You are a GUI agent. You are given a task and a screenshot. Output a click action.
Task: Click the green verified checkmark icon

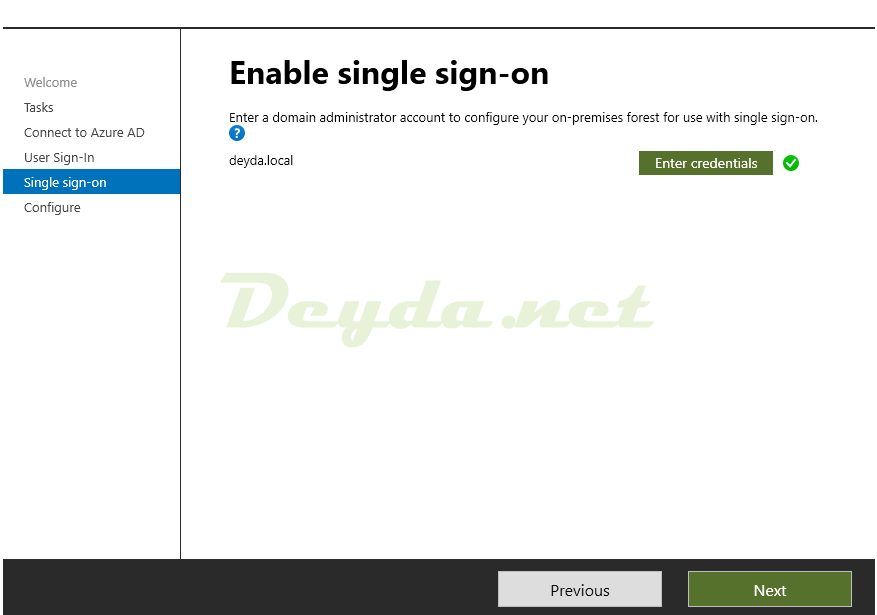790,163
